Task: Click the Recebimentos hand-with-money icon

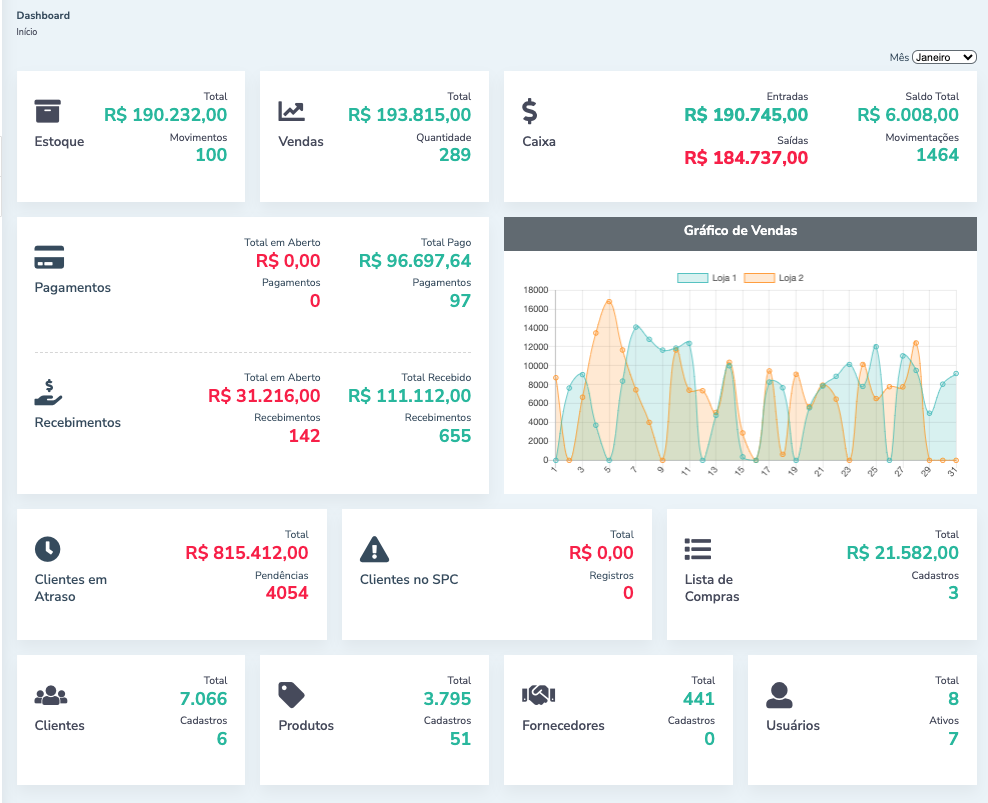Action: 48,392
